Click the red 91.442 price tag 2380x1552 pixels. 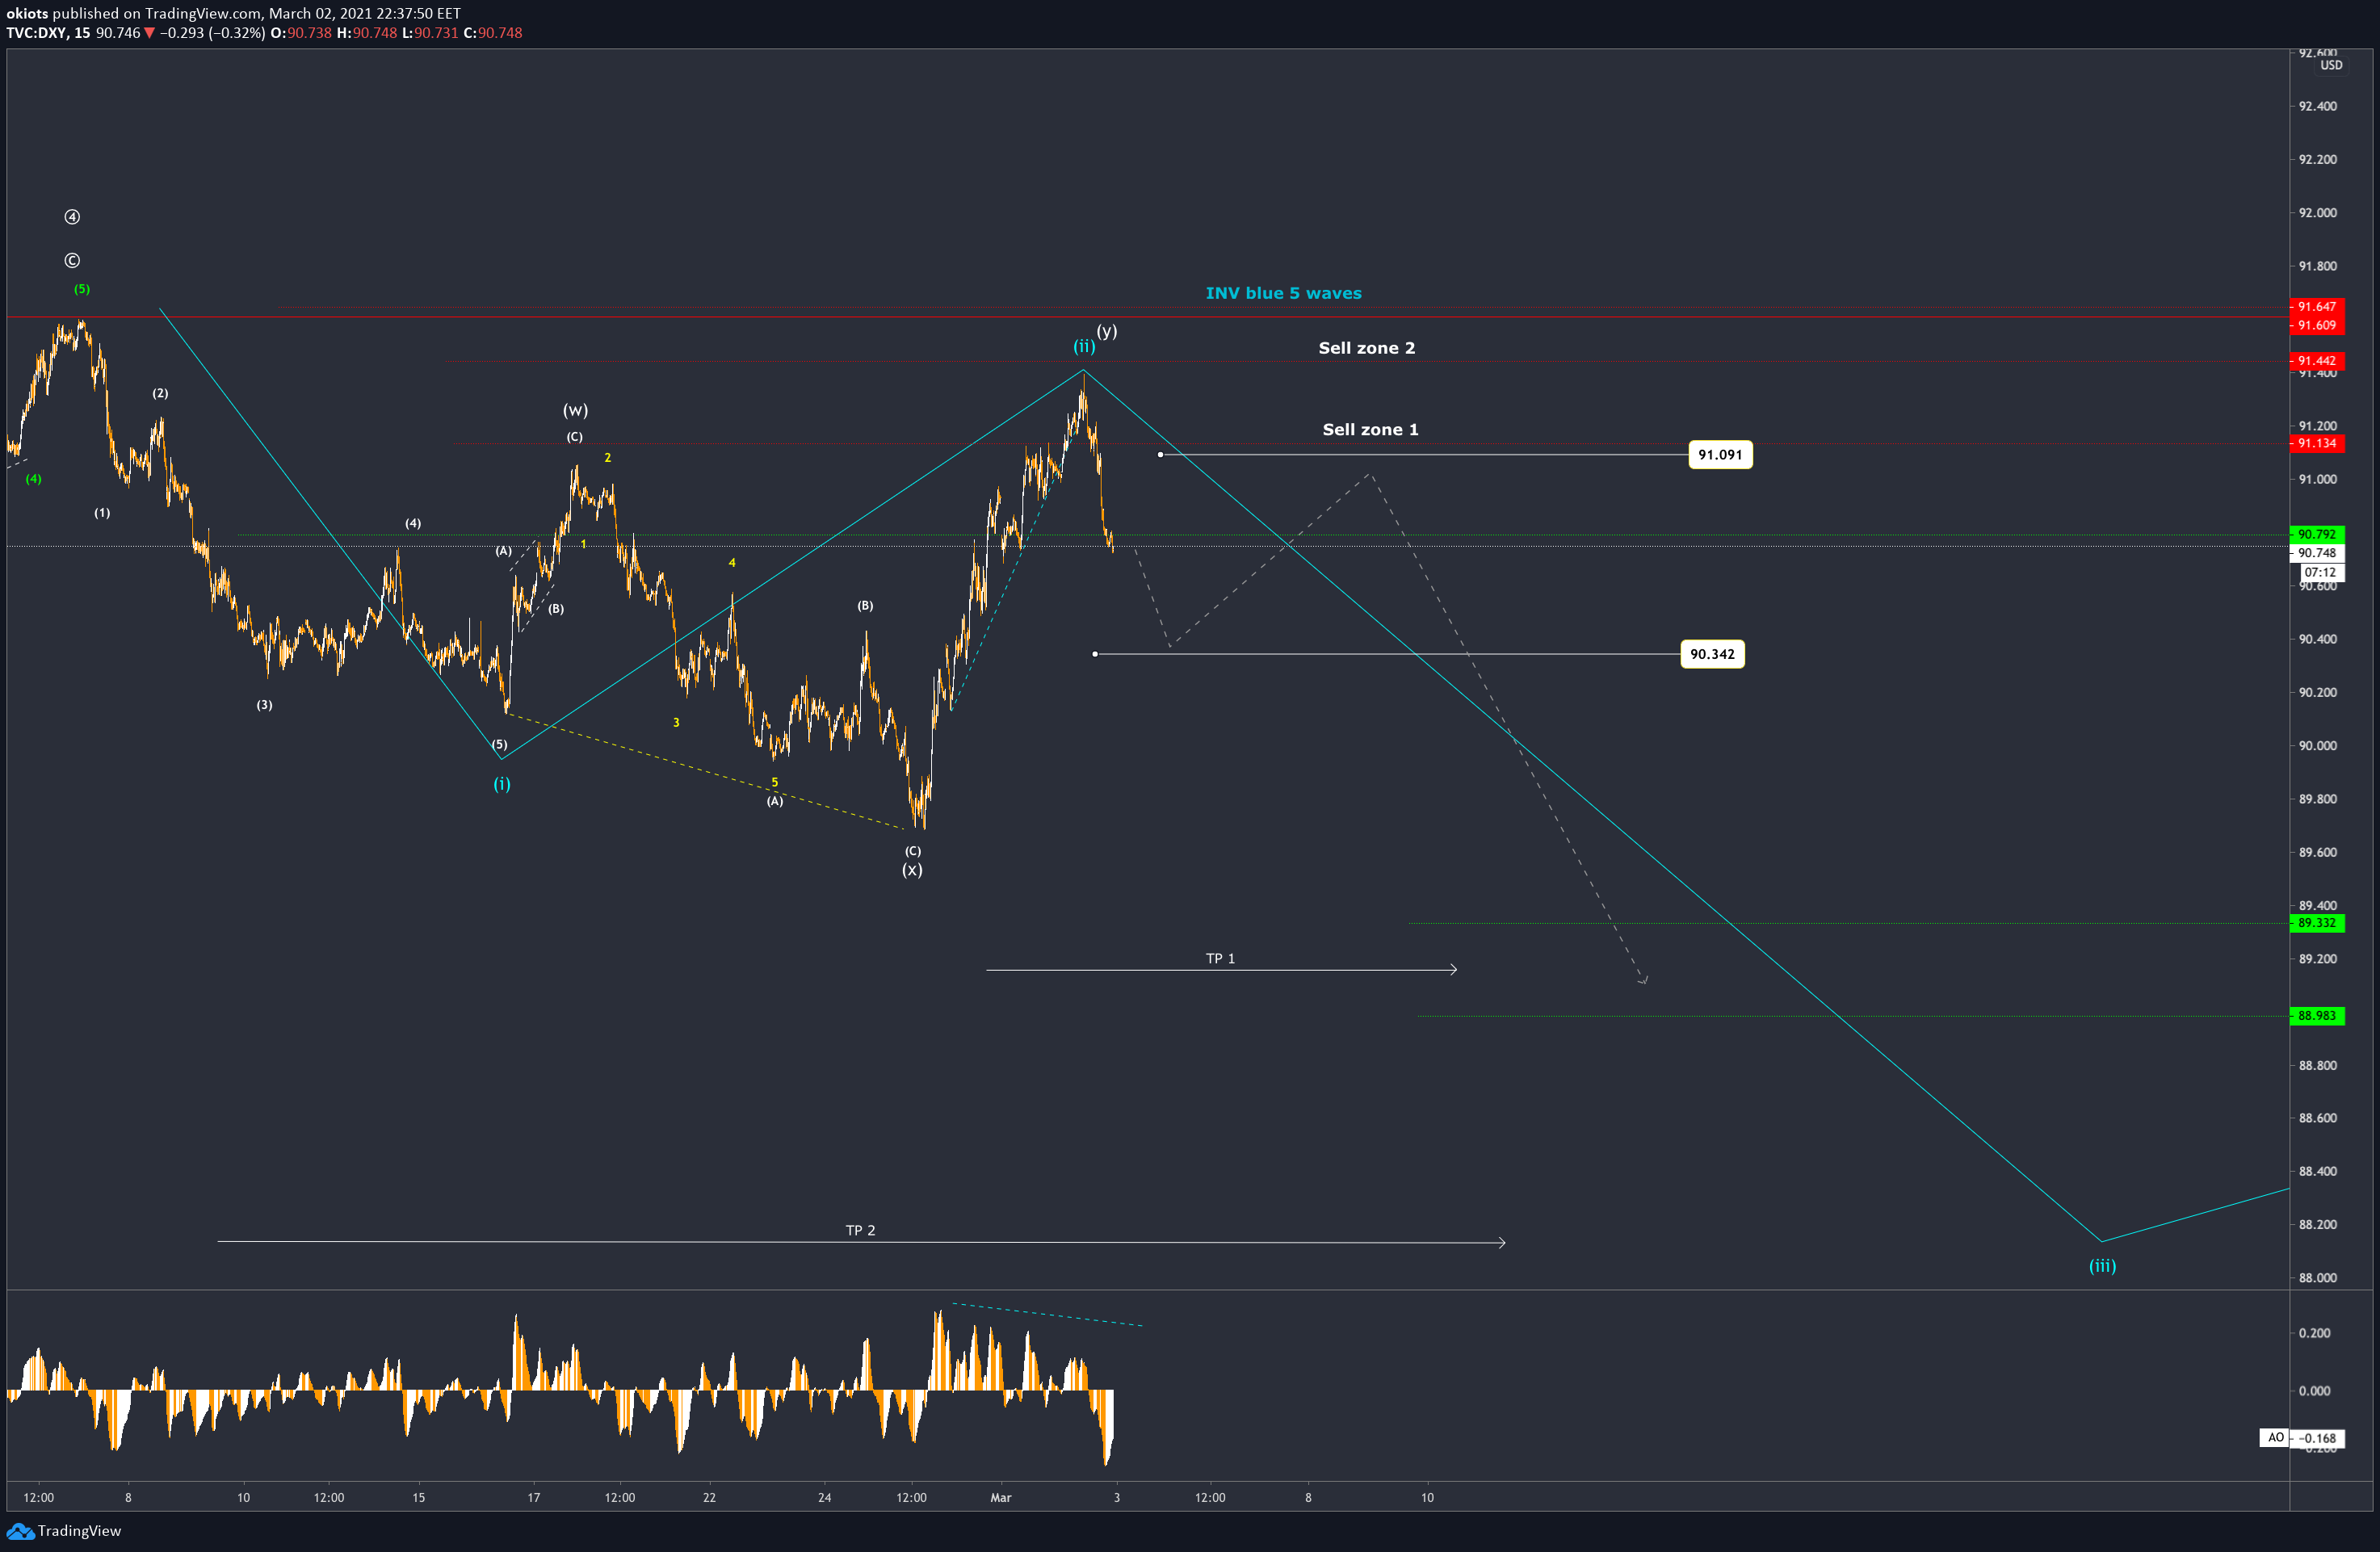click(x=2316, y=361)
